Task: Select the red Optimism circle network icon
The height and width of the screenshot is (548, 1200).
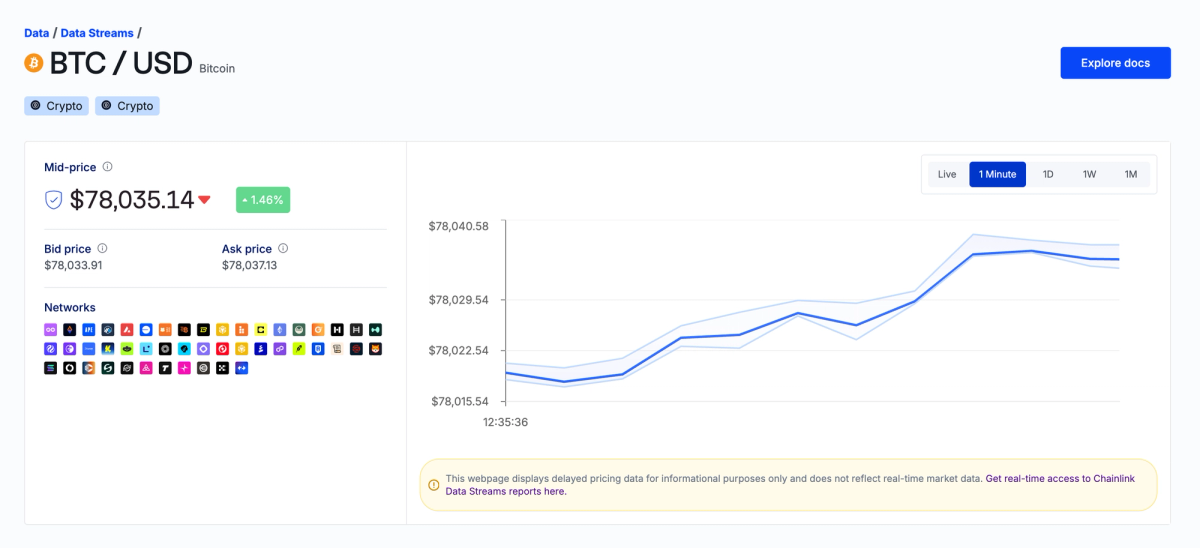Action: click(x=222, y=349)
